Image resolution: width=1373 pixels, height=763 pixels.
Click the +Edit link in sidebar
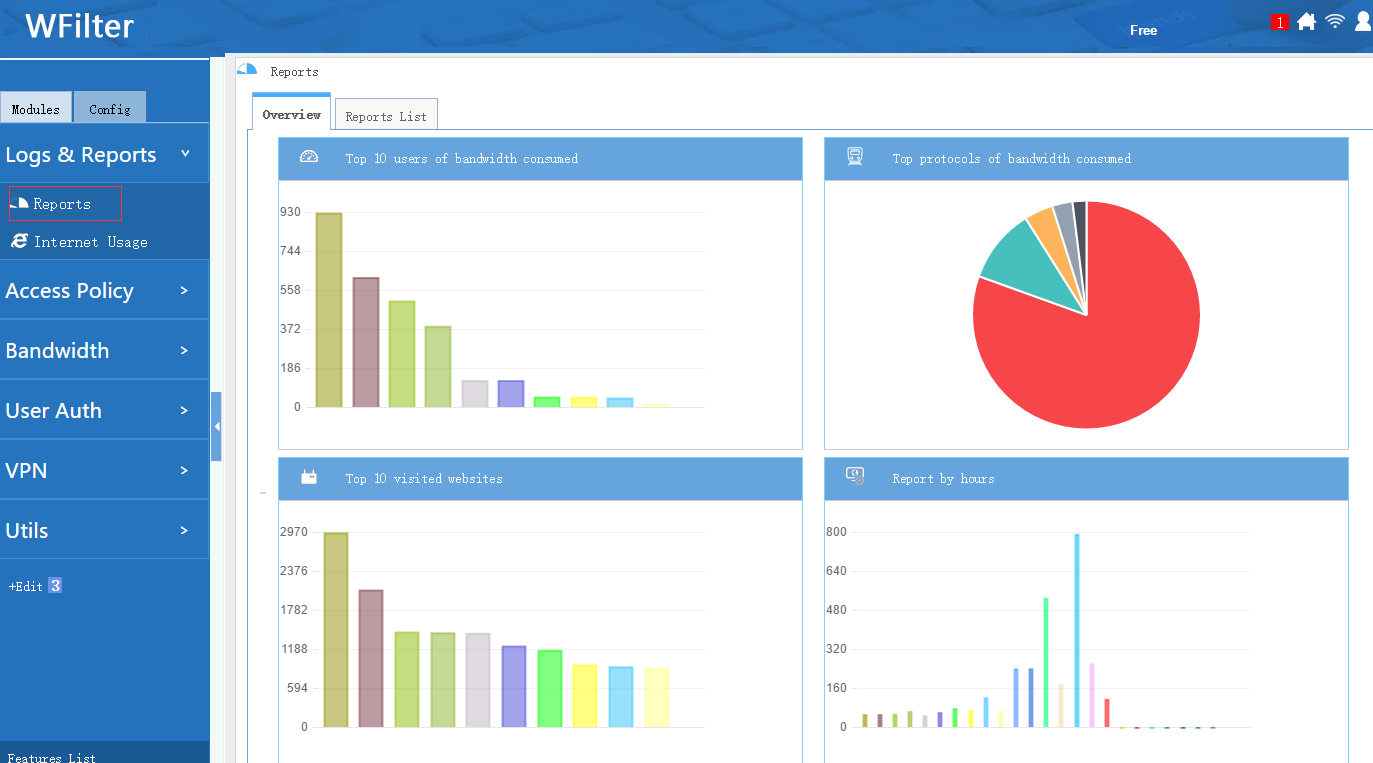(x=26, y=587)
